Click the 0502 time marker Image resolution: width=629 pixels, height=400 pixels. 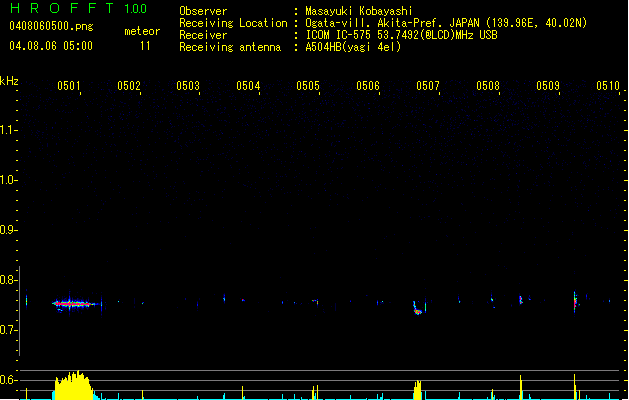(129, 86)
